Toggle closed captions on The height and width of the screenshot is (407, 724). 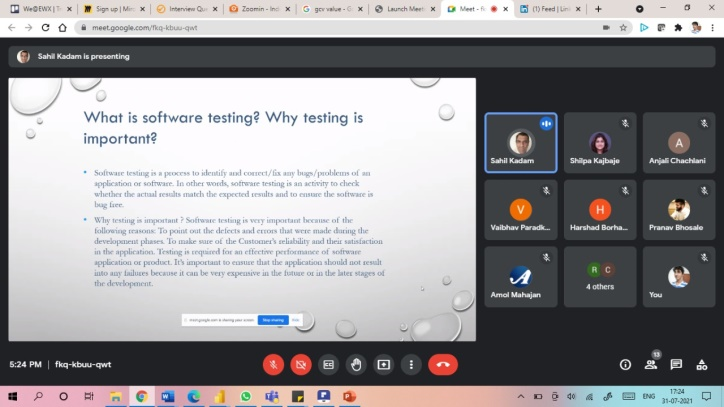[x=328, y=365]
